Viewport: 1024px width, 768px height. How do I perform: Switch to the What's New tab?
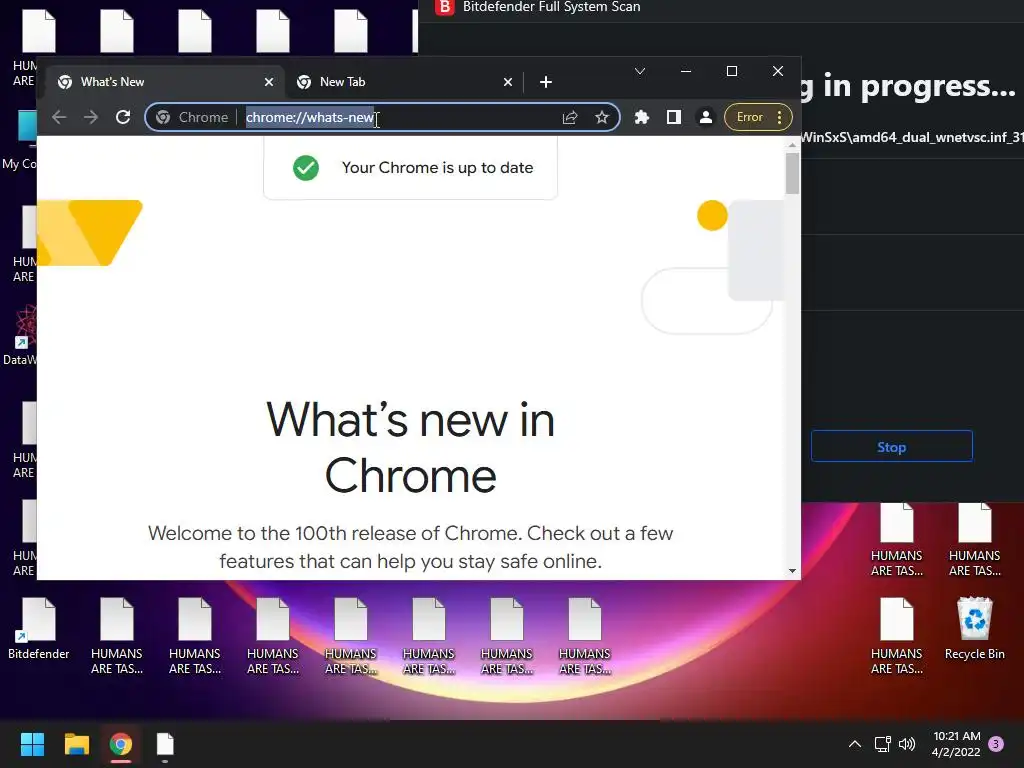165,82
